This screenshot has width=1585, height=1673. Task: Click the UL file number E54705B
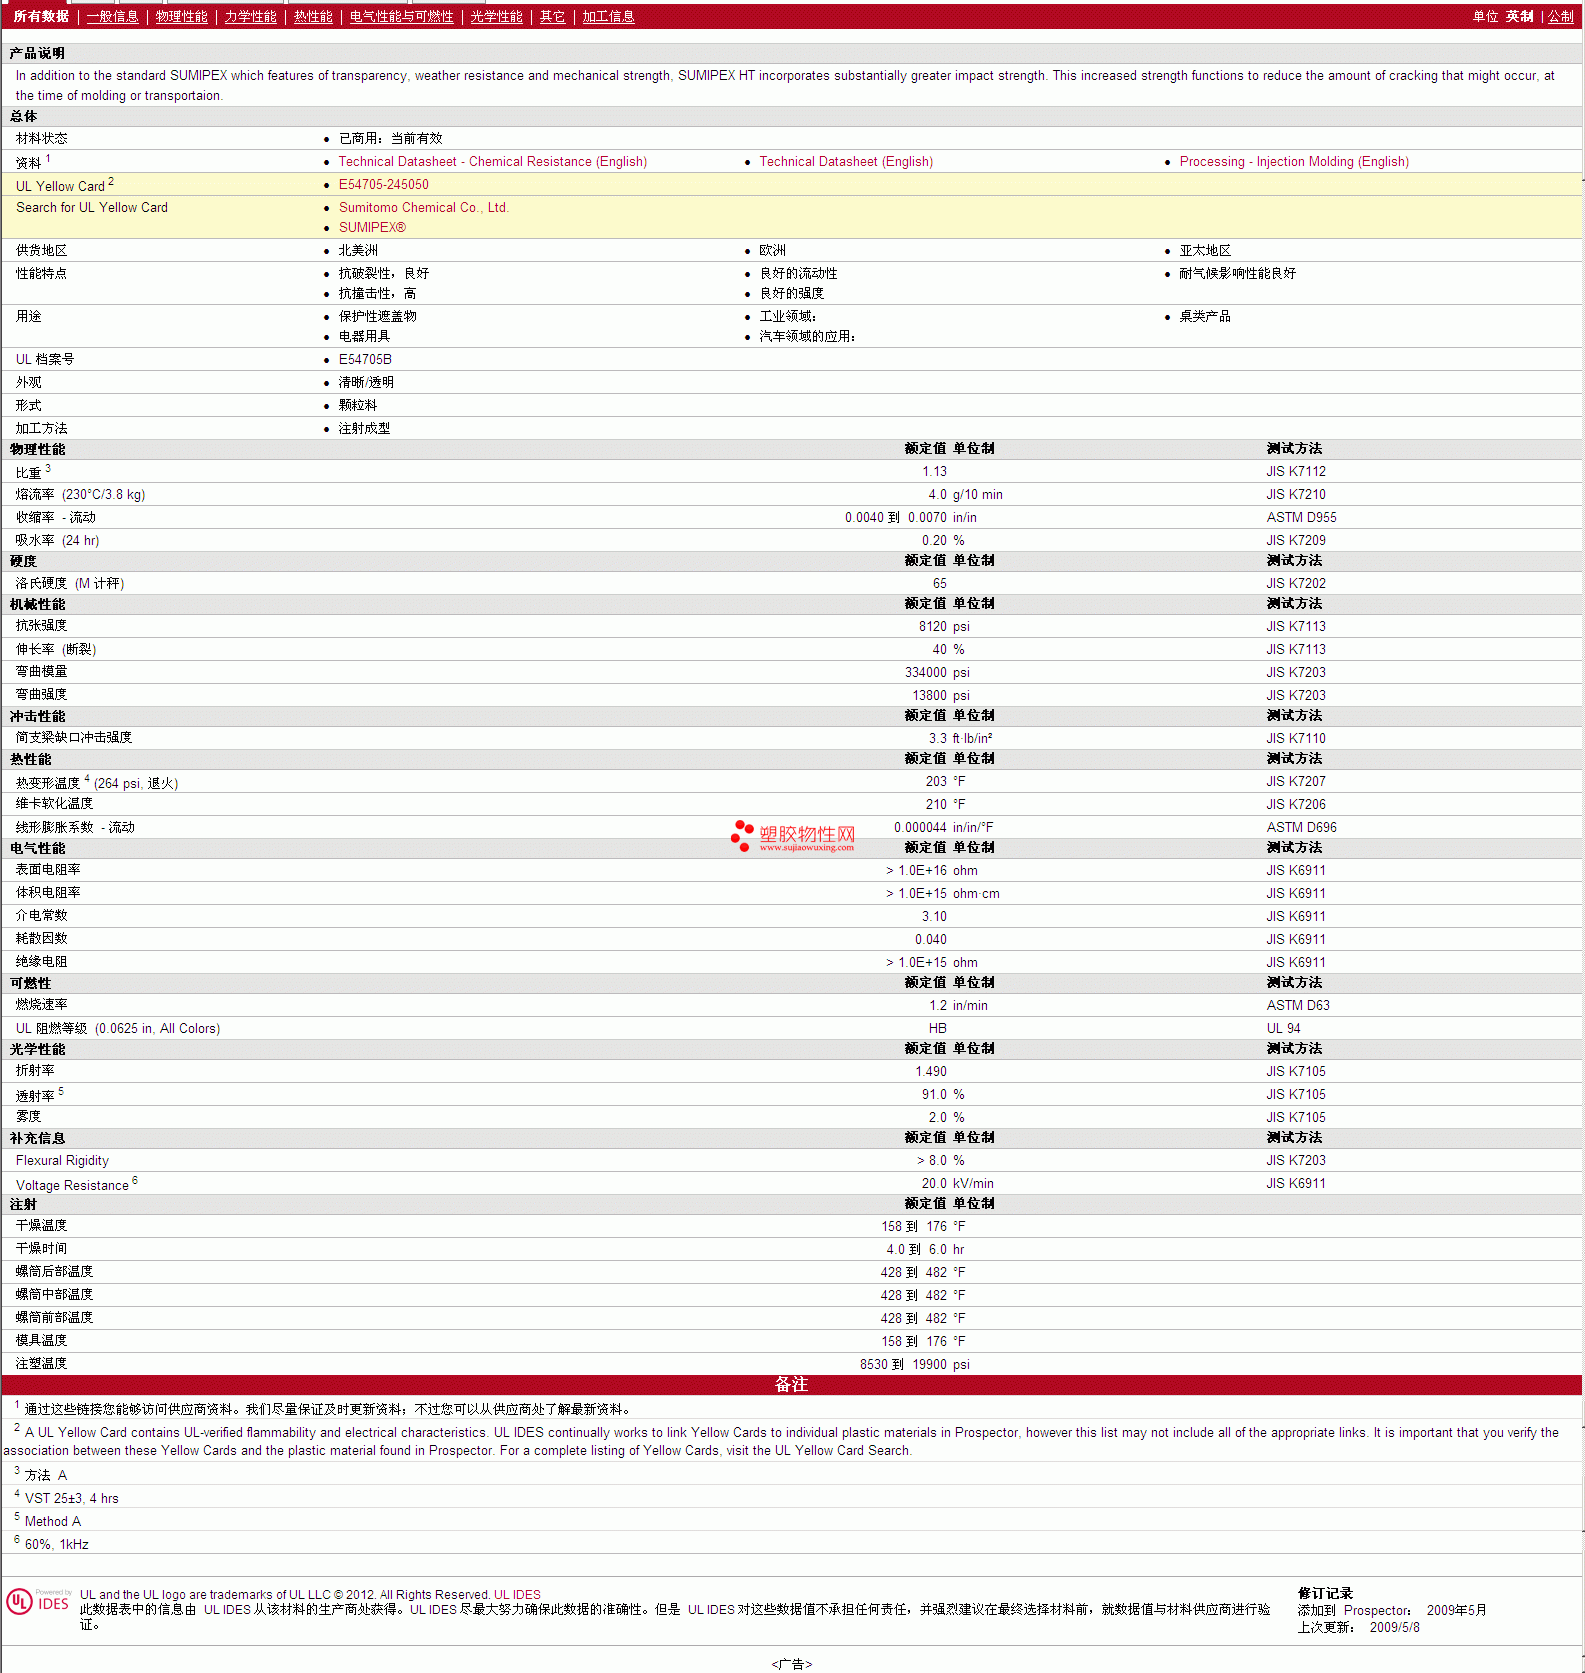(365, 359)
